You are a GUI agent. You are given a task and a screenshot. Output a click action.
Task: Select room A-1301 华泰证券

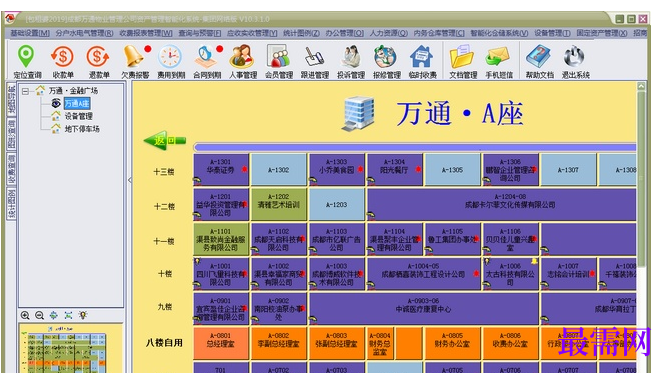pos(221,170)
